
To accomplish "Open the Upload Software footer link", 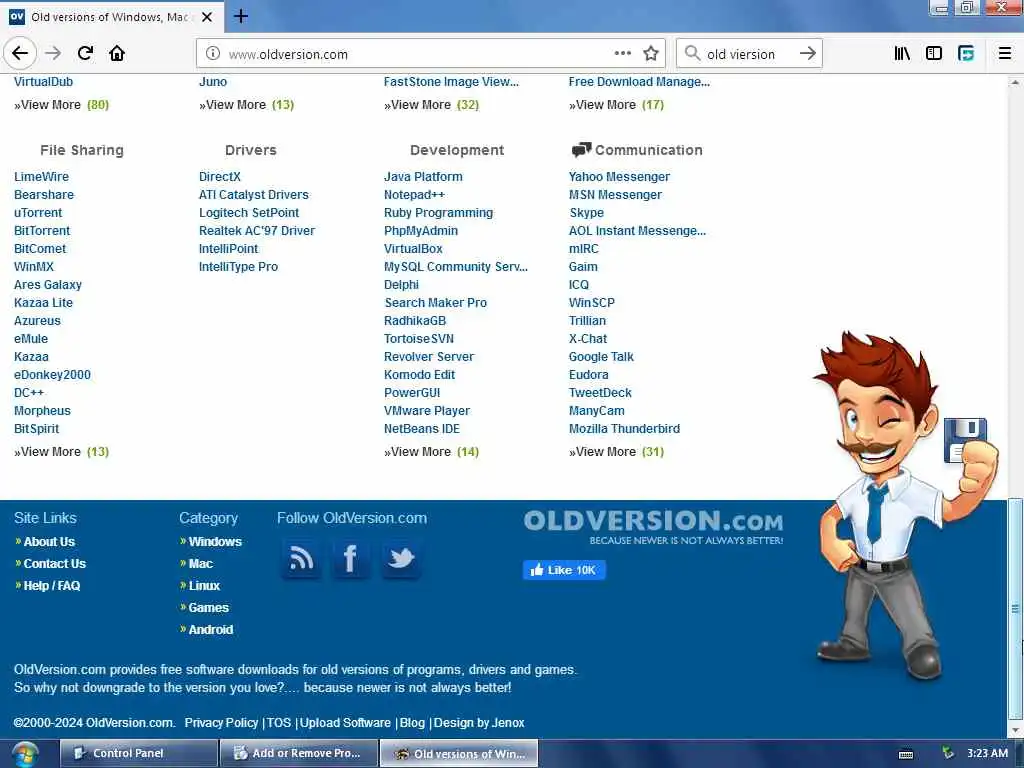I will click(345, 723).
